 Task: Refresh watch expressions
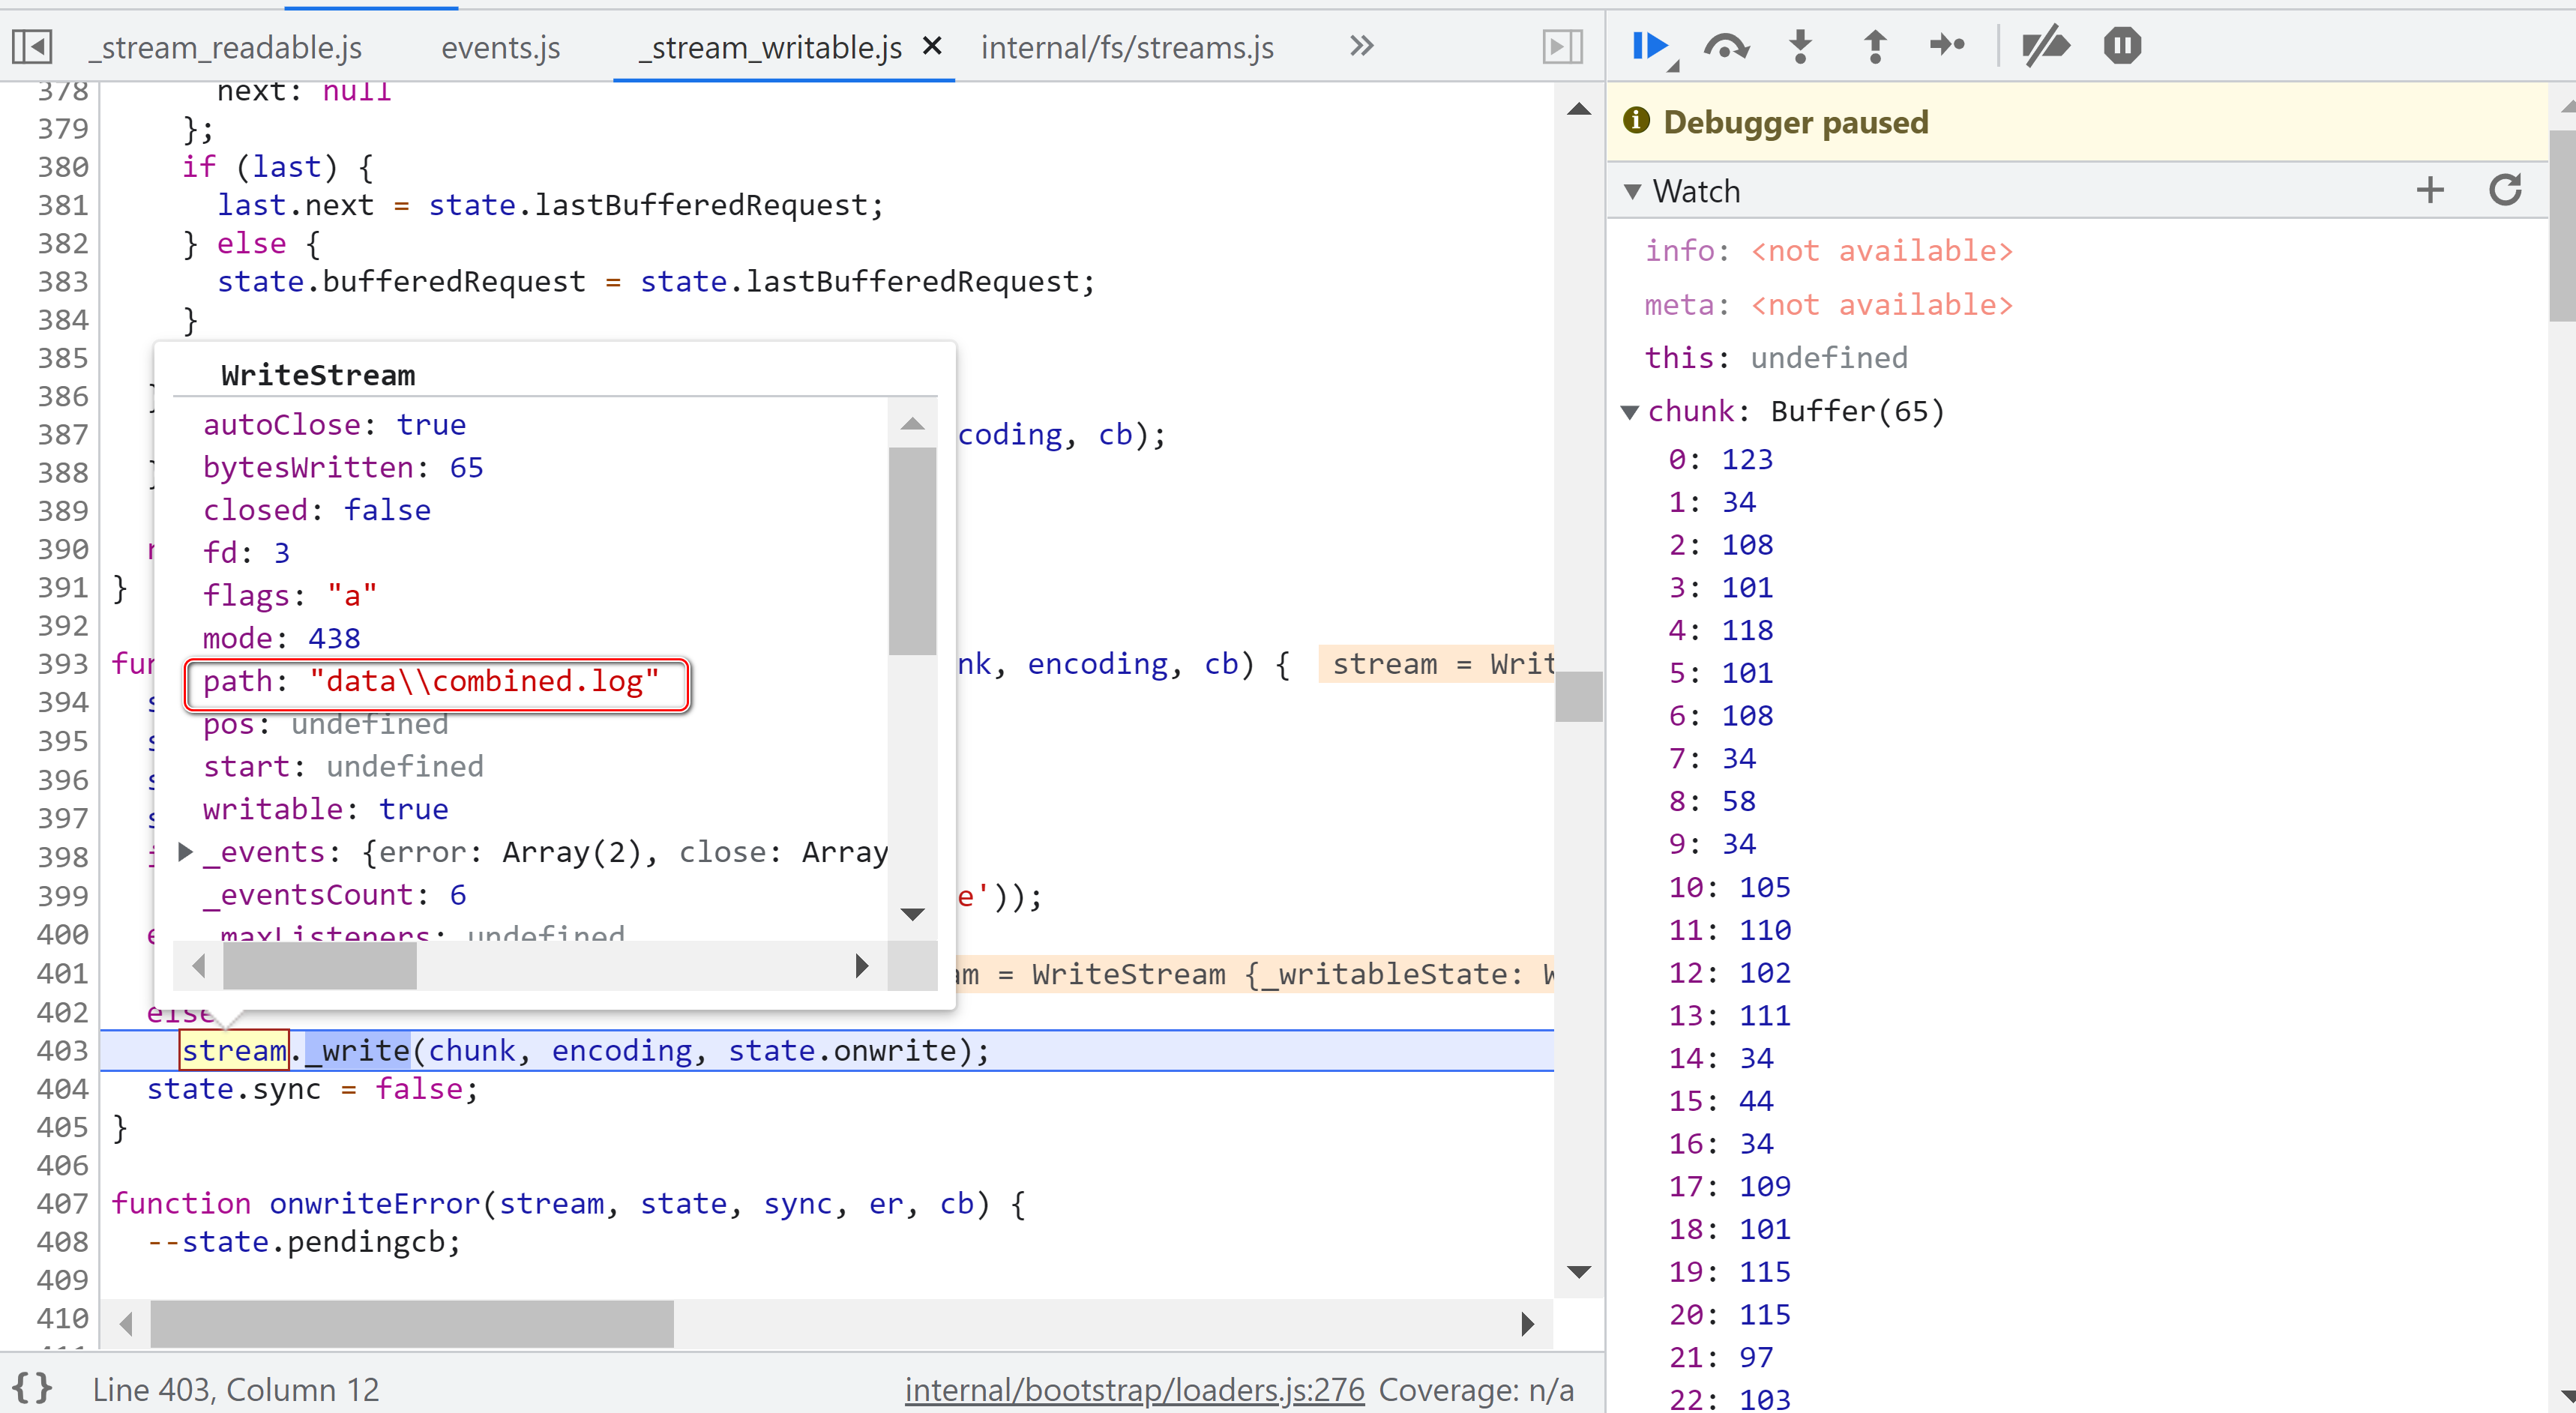tap(2505, 190)
